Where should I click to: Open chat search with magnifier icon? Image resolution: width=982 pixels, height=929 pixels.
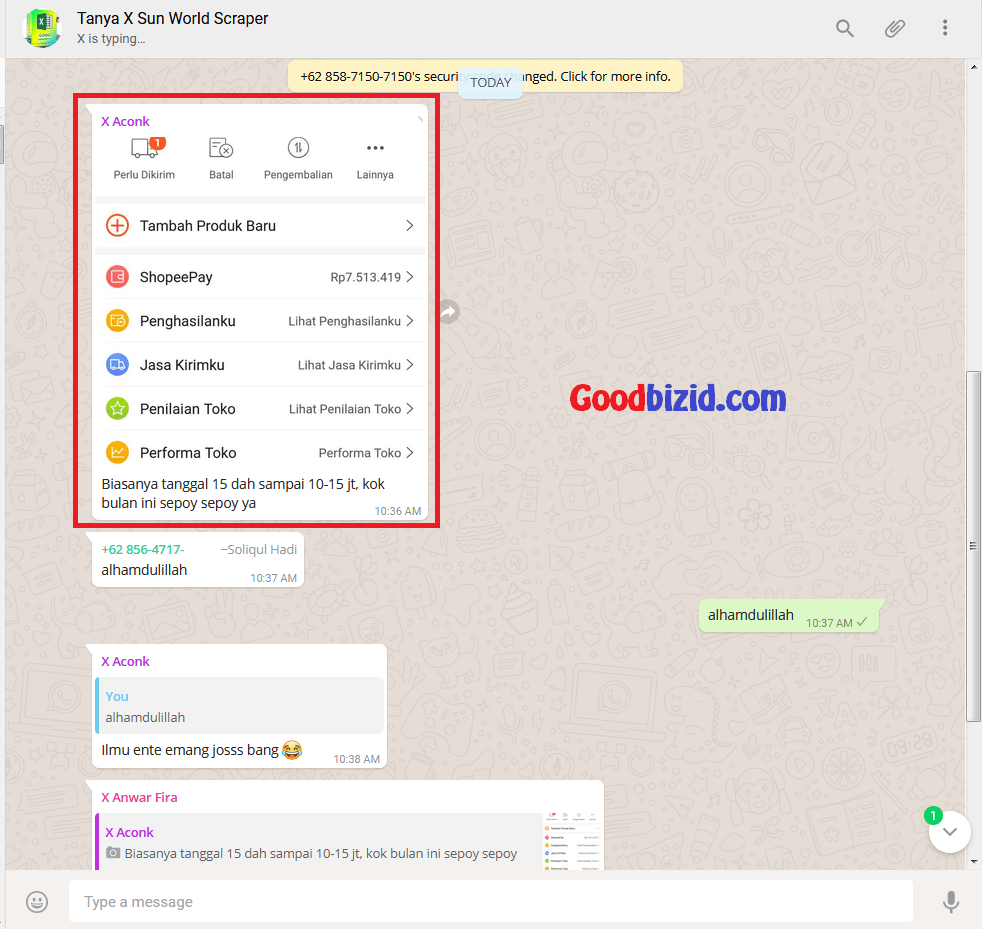(844, 28)
